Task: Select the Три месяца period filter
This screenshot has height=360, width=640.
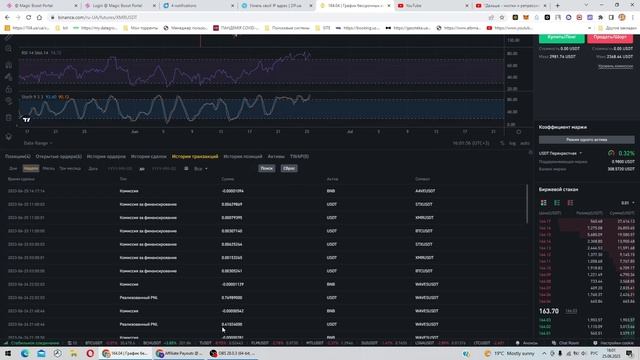Action: (70, 169)
